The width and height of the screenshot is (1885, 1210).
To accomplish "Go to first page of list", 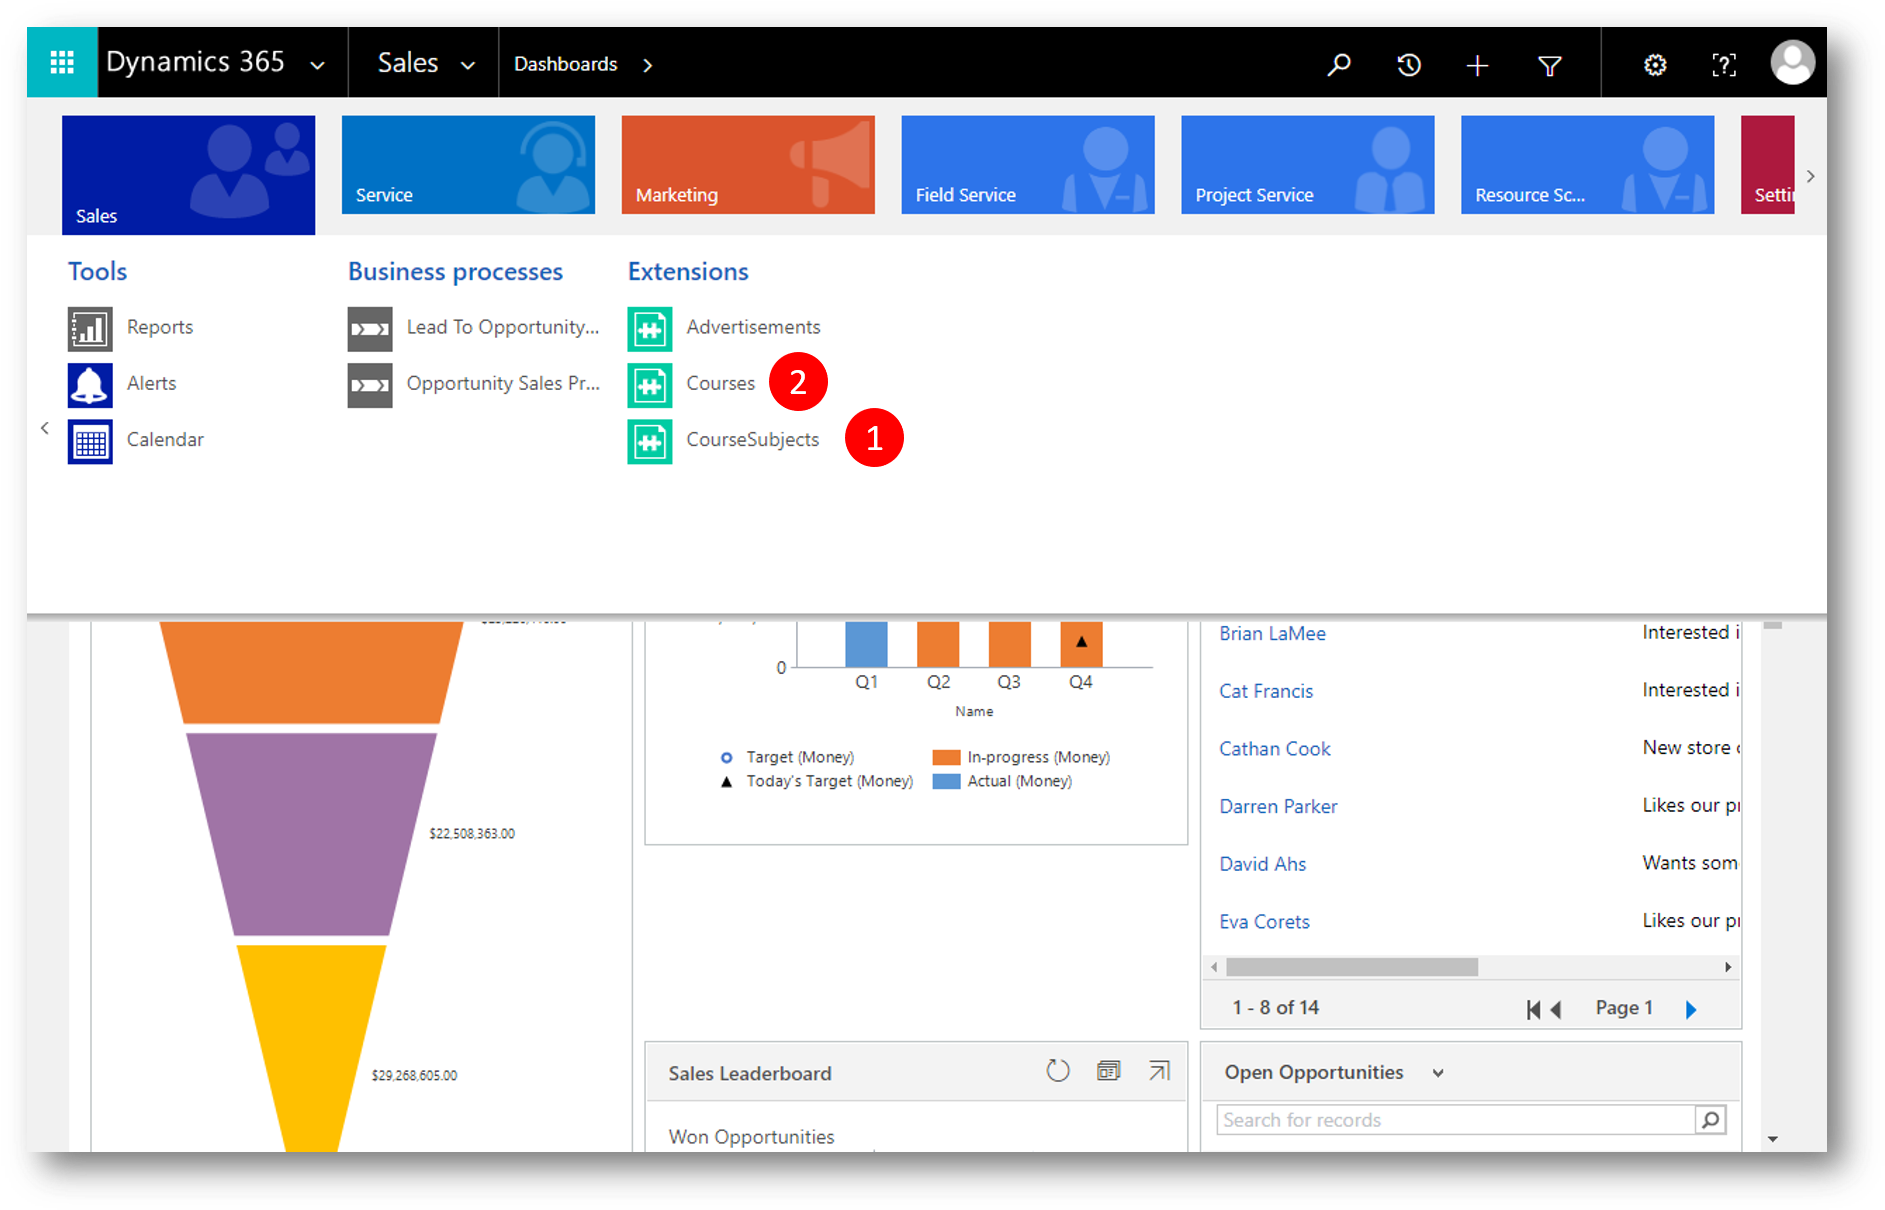I will point(1533,1009).
